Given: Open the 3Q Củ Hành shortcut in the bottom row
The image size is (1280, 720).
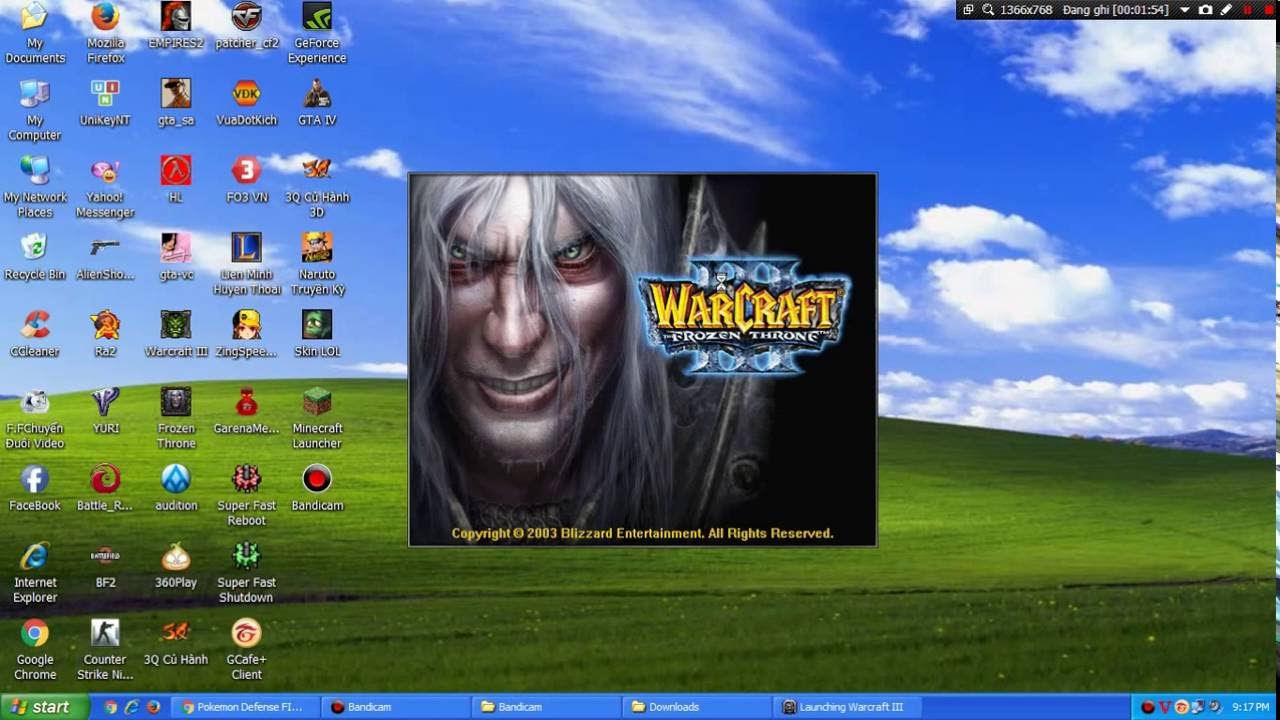Looking at the screenshot, I should tap(176, 642).
